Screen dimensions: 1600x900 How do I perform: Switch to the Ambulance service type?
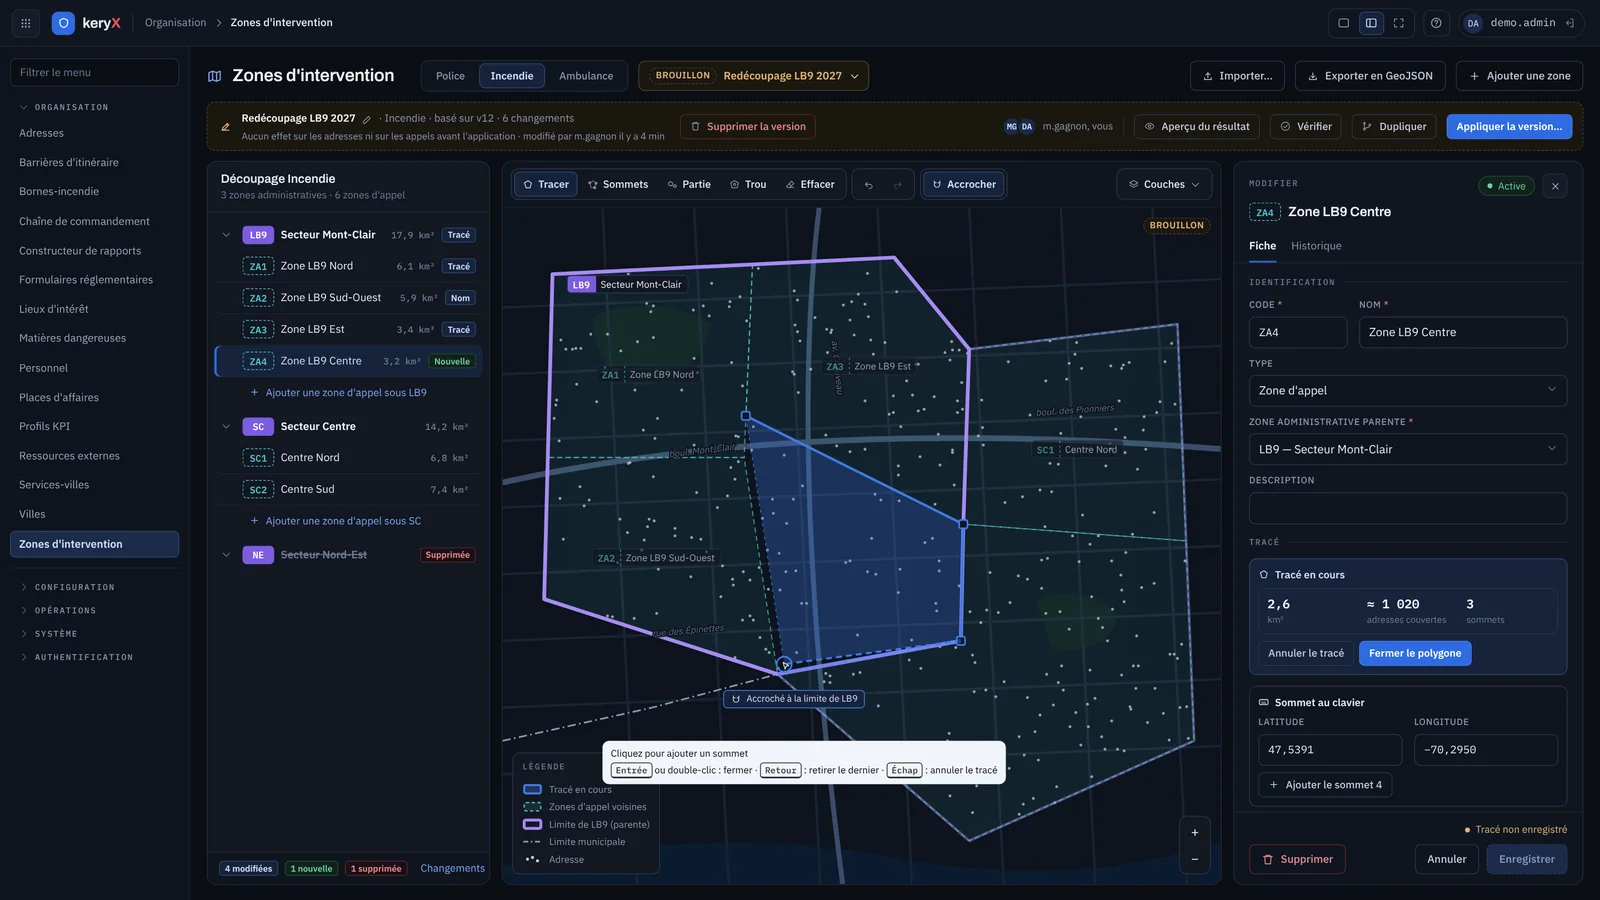pos(586,76)
